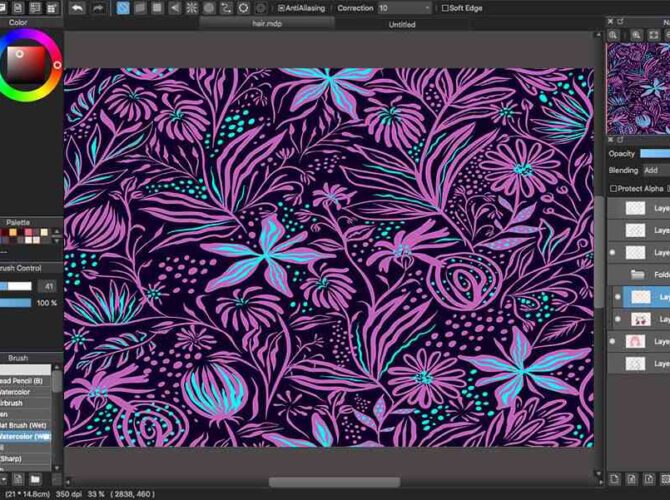Click the brush size value field showing 41

click(47, 286)
